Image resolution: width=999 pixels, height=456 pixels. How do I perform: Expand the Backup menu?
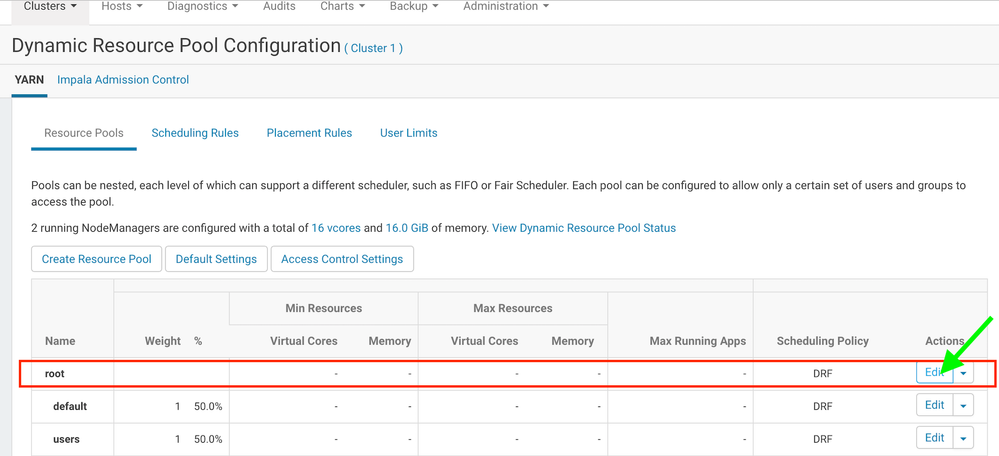tap(414, 7)
